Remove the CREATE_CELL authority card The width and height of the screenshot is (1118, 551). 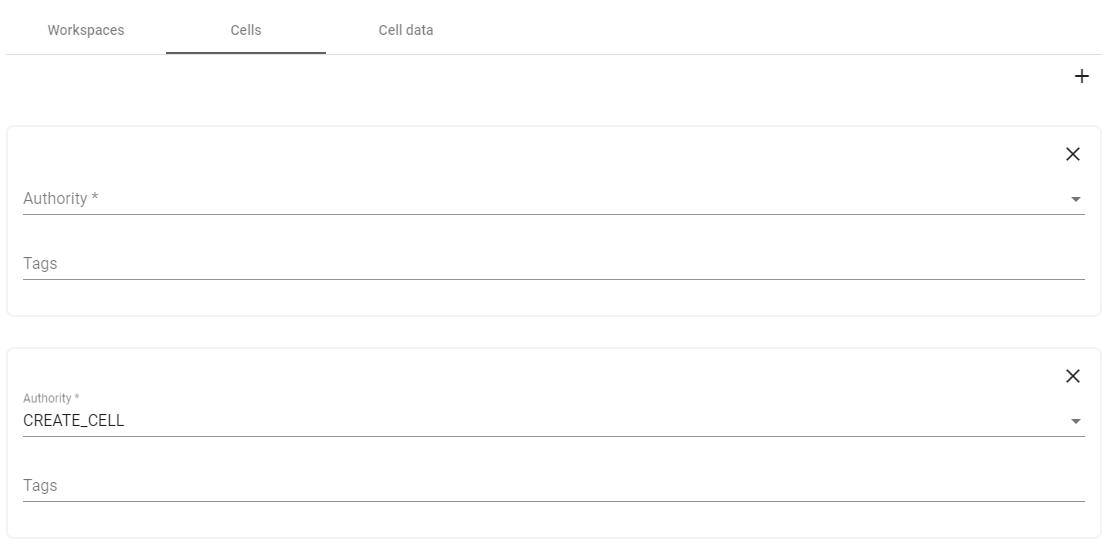tap(1073, 376)
